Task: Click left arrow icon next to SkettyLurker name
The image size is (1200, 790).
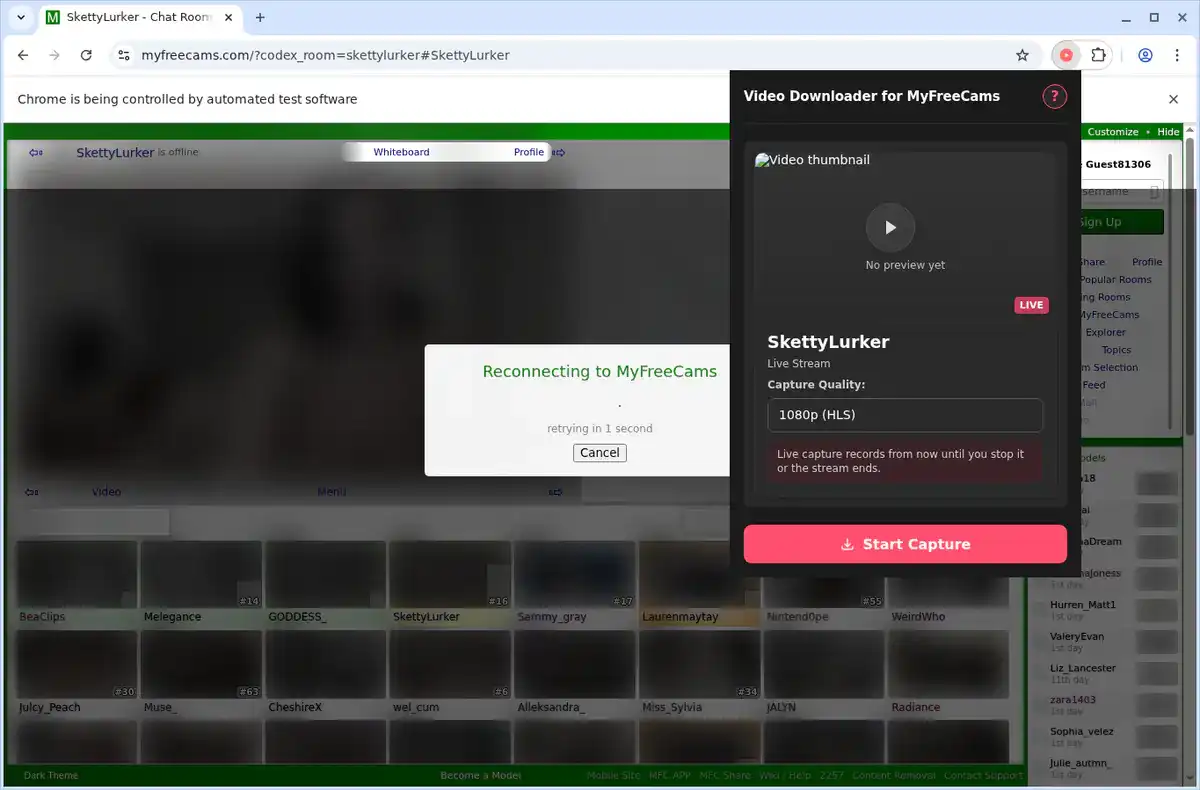Action: tap(36, 152)
